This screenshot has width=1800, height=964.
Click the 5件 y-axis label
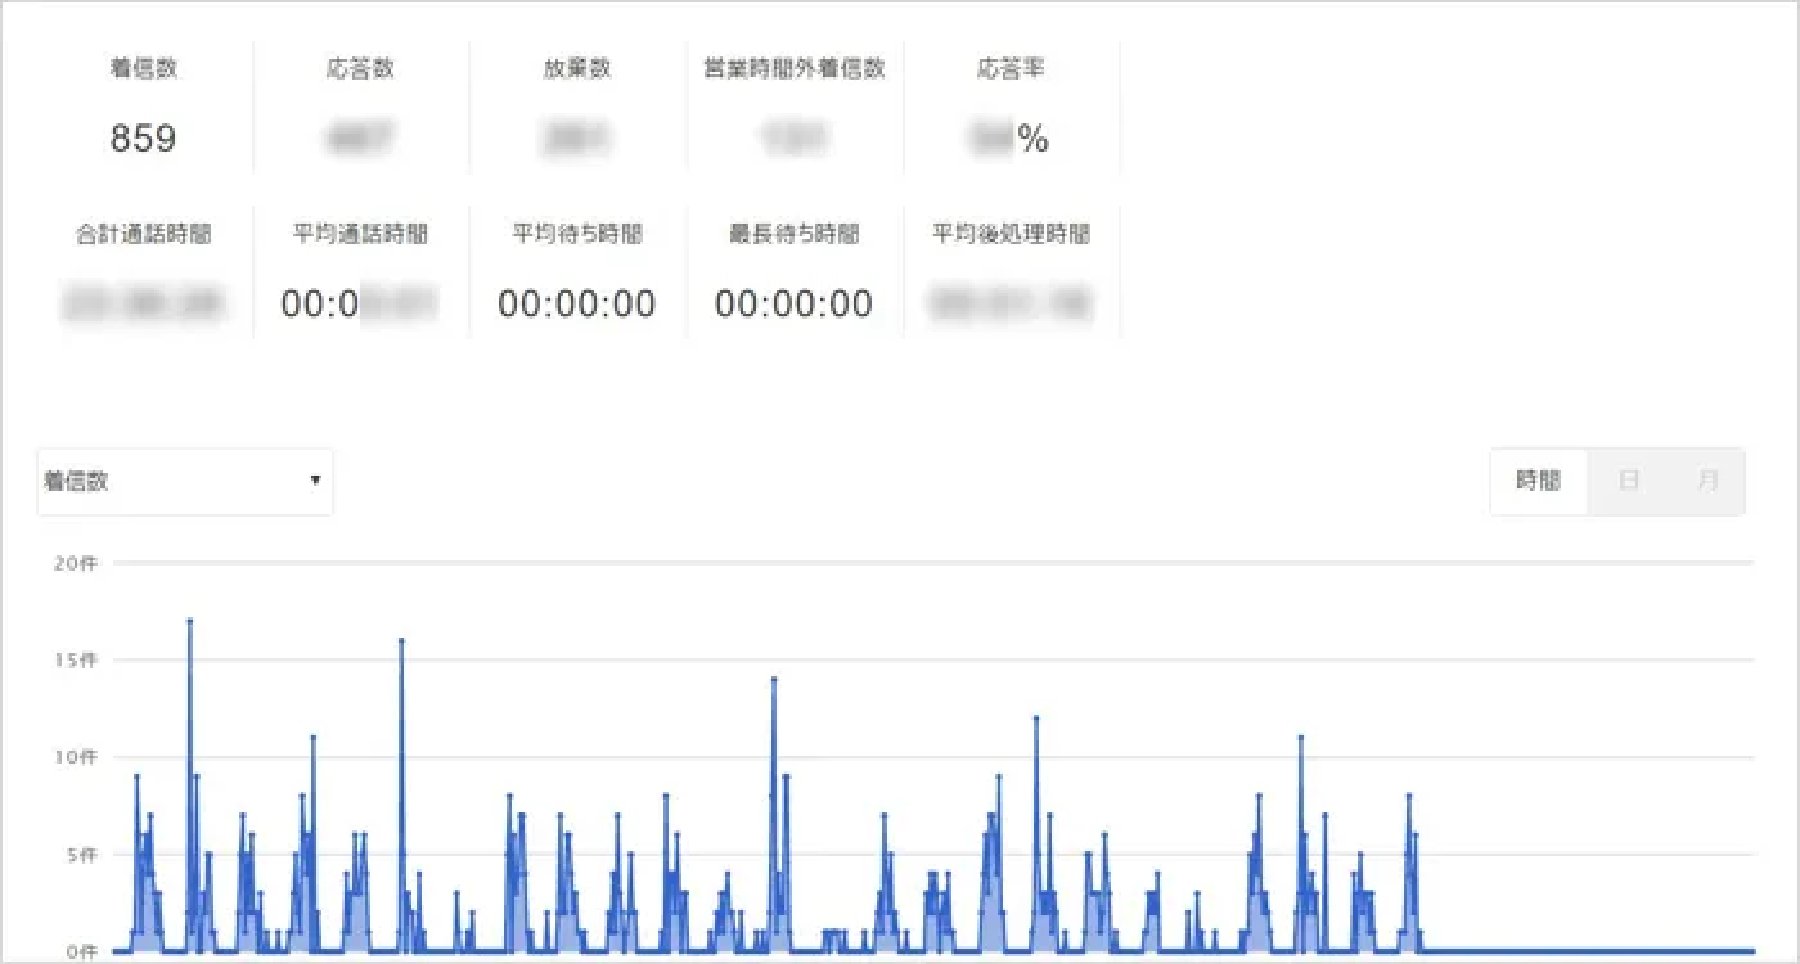pos(82,855)
